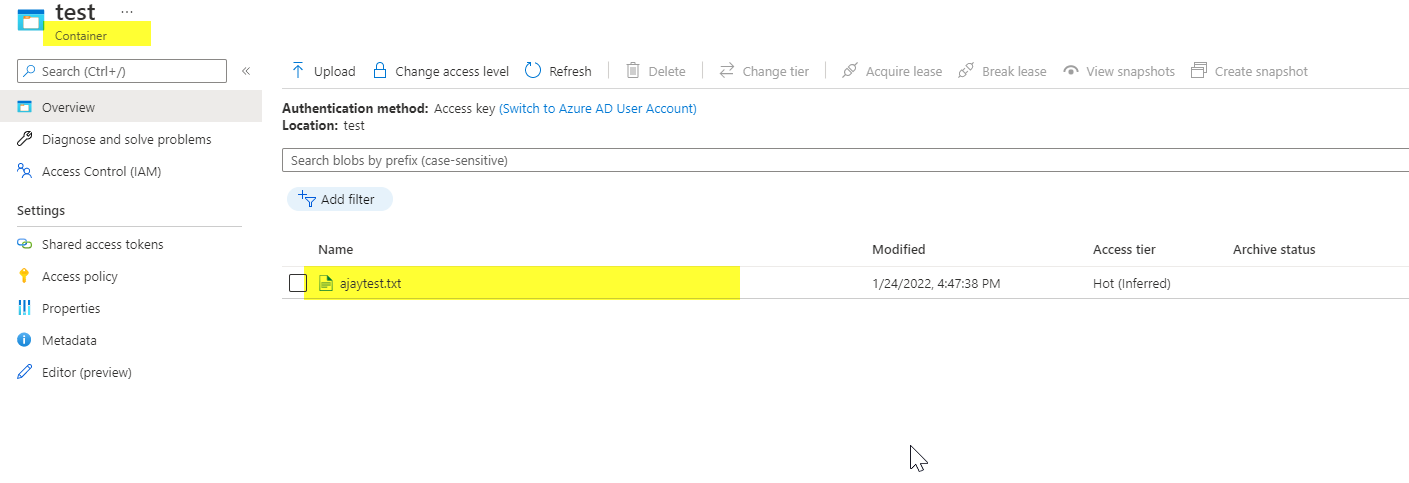The image size is (1409, 483).
Task: Tick the checkbox beside ajaytest.txt
Action: (298, 283)
